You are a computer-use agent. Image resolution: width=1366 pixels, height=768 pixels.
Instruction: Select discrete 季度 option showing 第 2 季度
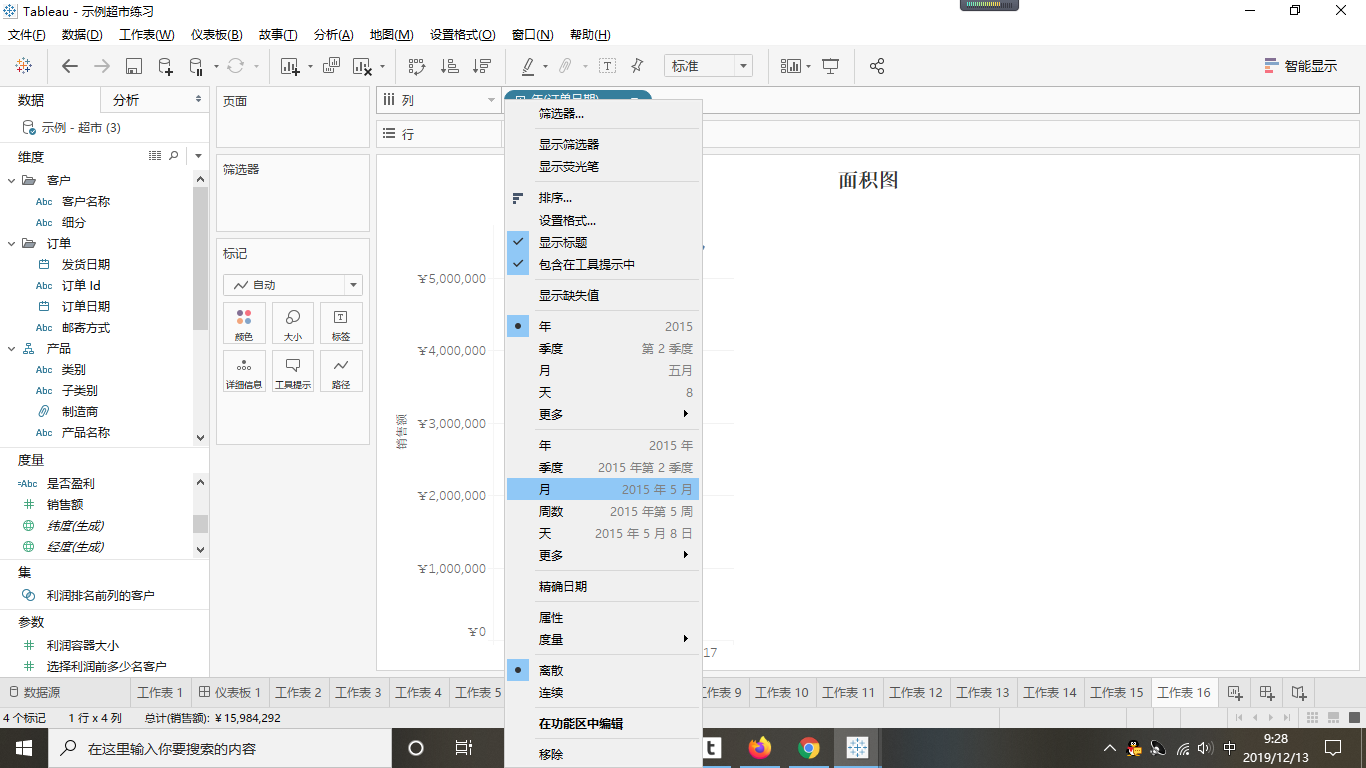pos(602,348)
